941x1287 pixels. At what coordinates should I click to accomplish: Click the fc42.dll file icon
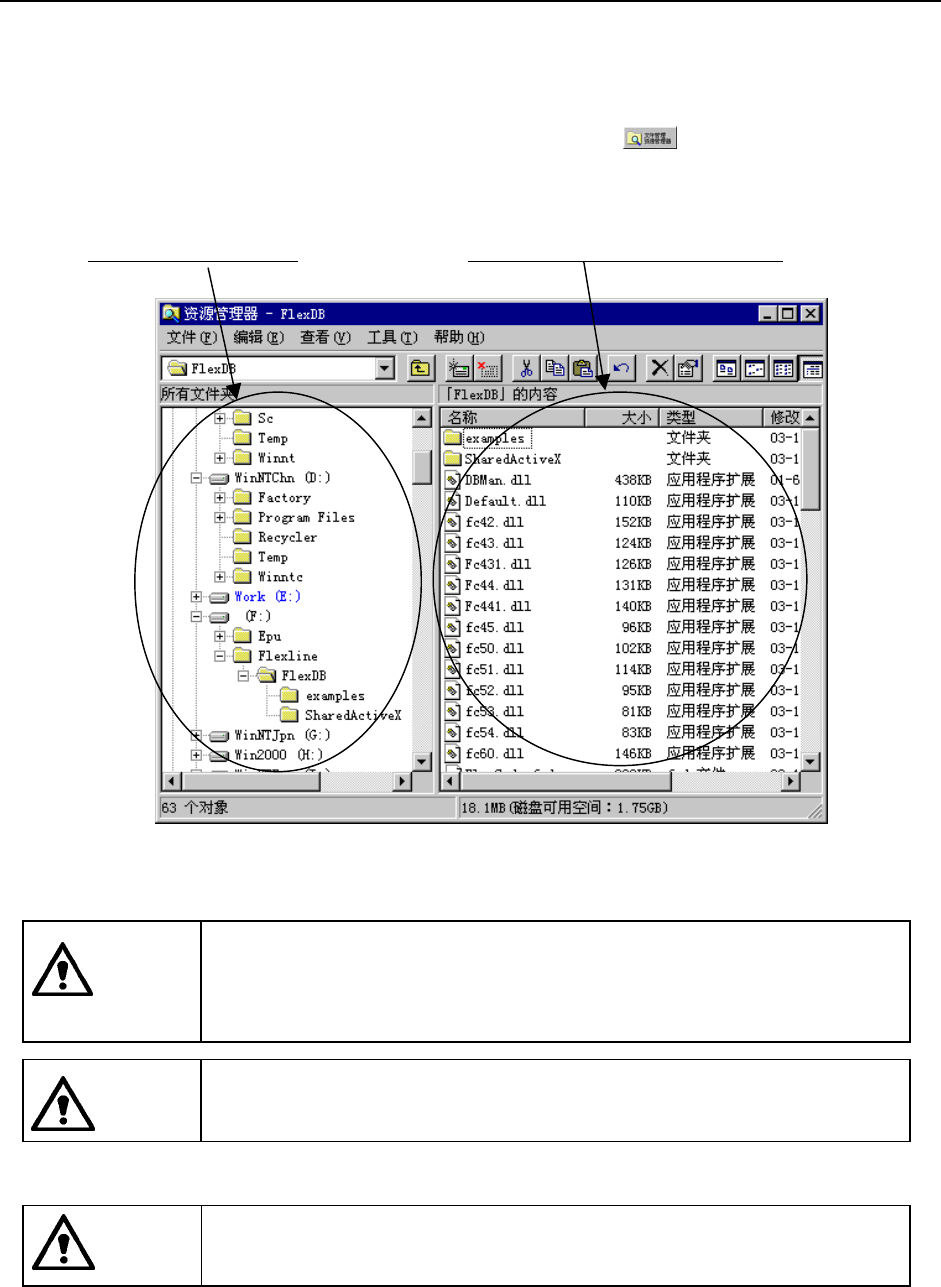(453, 522)
